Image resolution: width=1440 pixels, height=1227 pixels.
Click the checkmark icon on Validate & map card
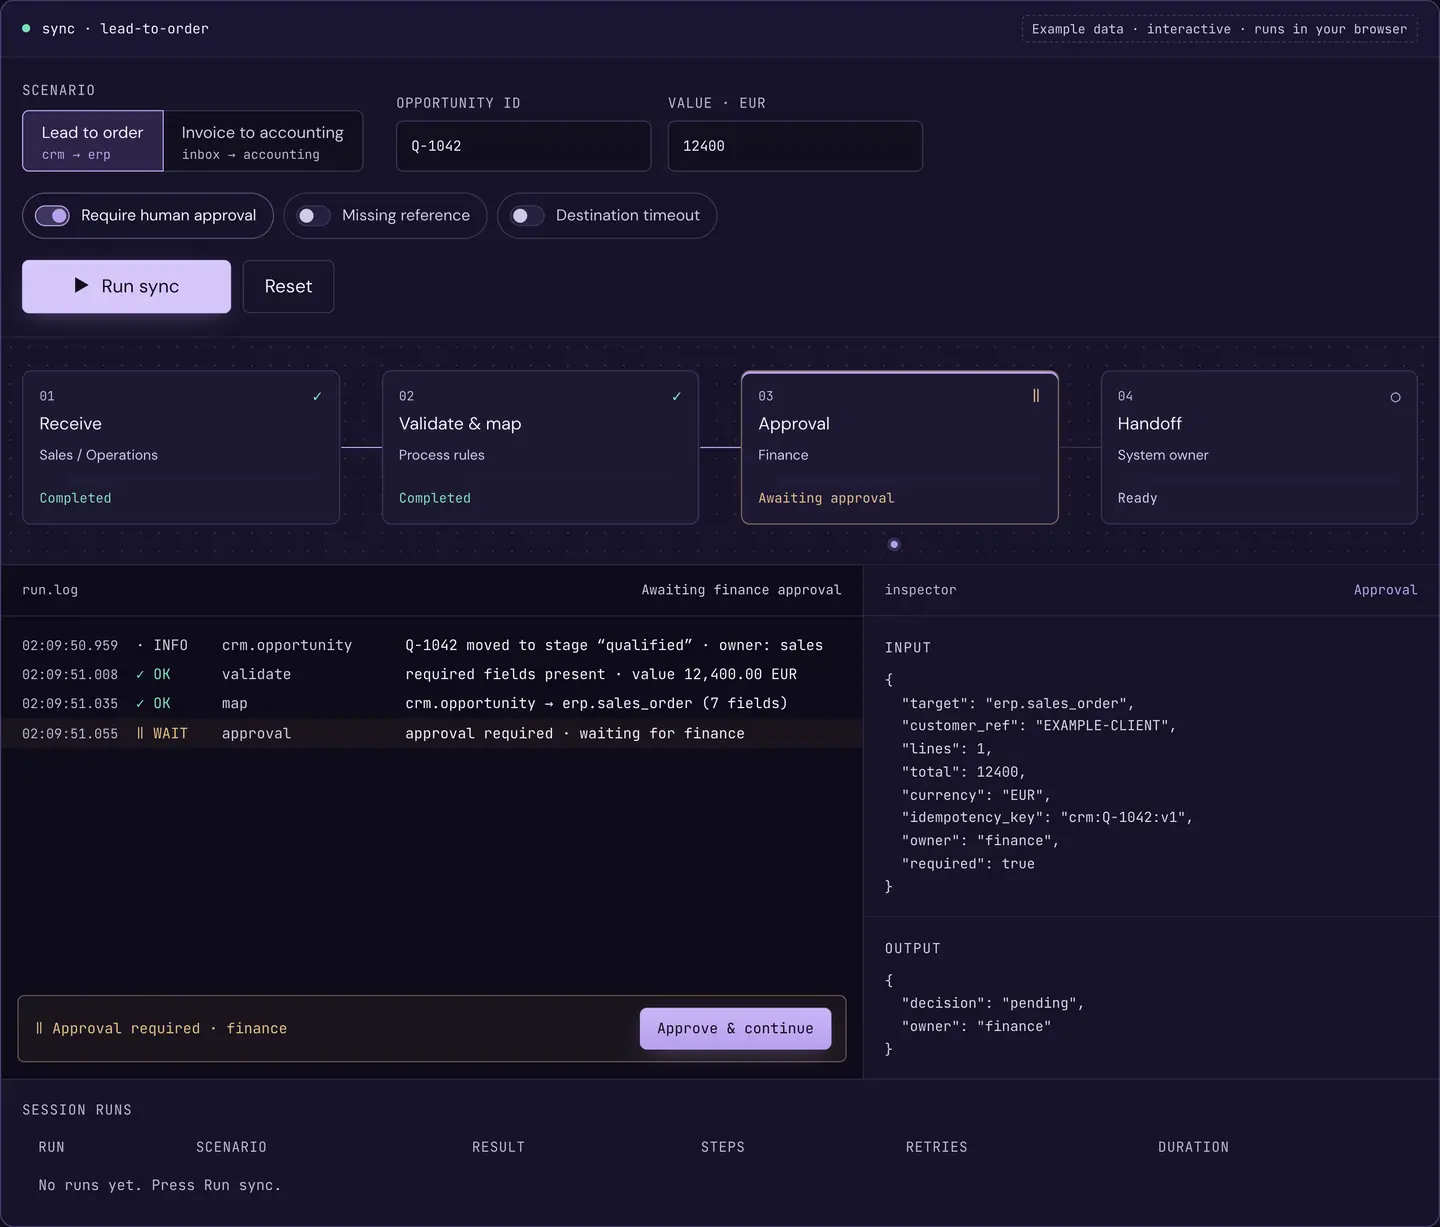pos(676,397)
